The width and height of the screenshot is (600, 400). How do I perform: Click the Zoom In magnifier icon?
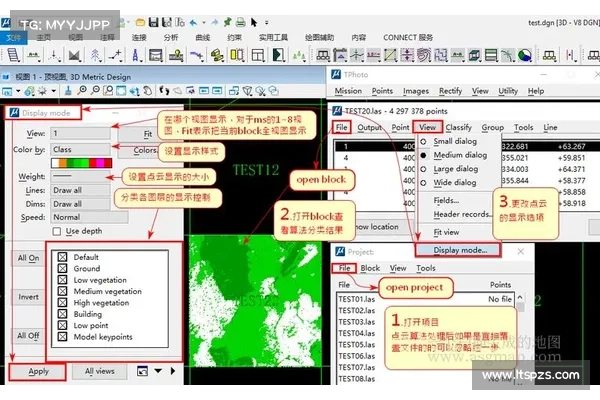[x=82, y=91]
